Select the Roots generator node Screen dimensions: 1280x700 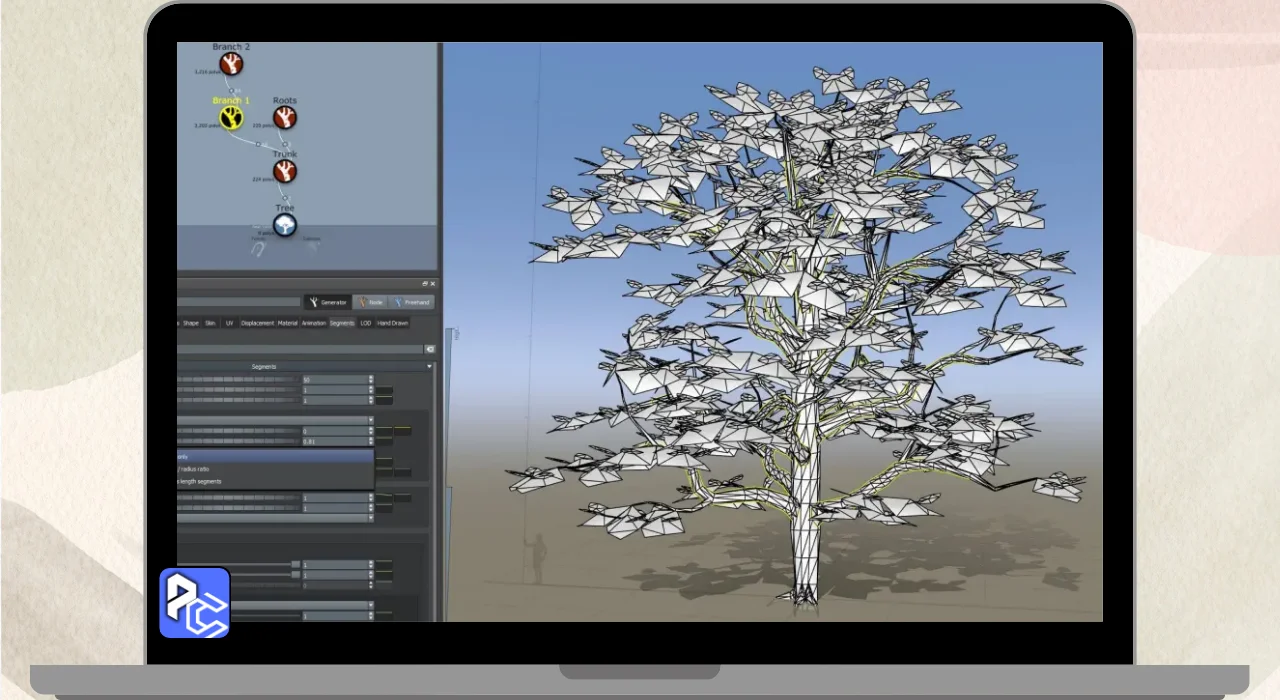285,118
